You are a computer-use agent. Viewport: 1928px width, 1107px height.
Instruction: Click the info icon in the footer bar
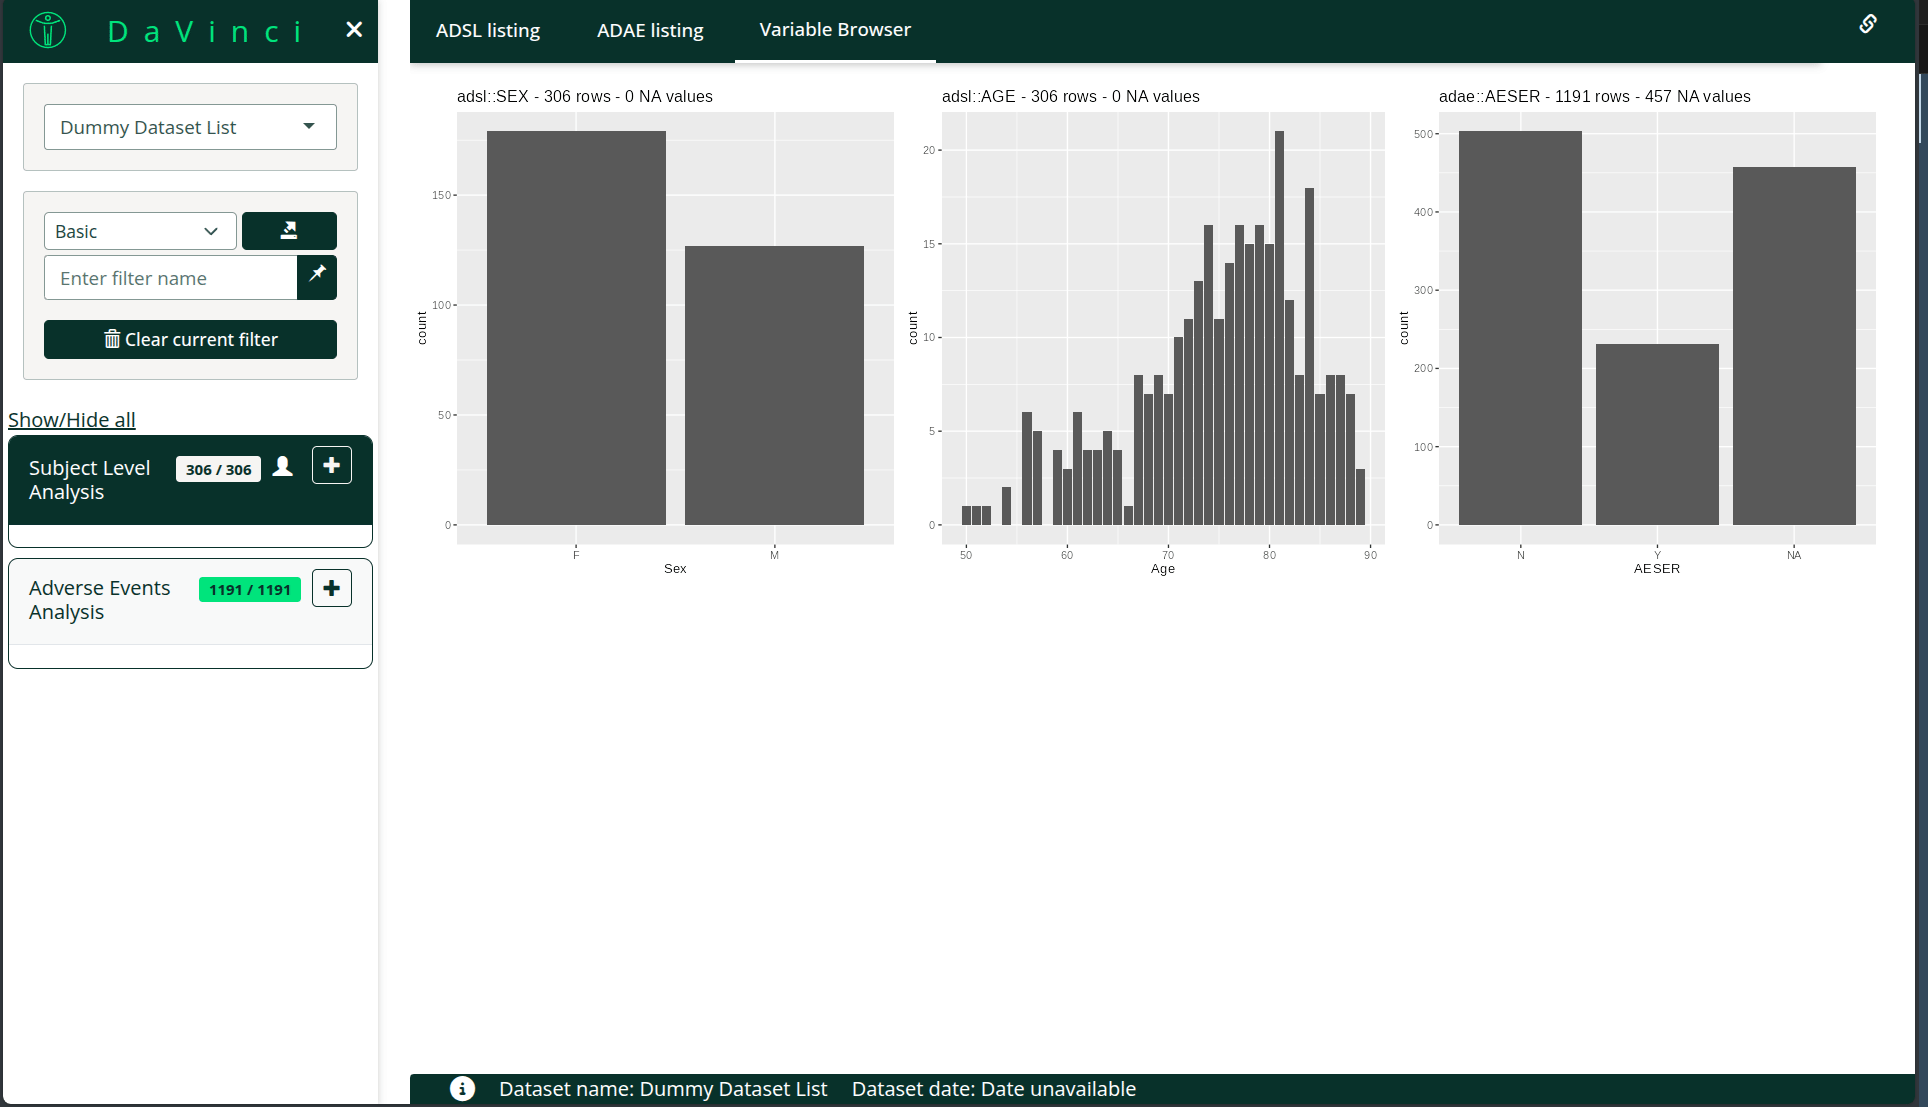coord(462,1089)
